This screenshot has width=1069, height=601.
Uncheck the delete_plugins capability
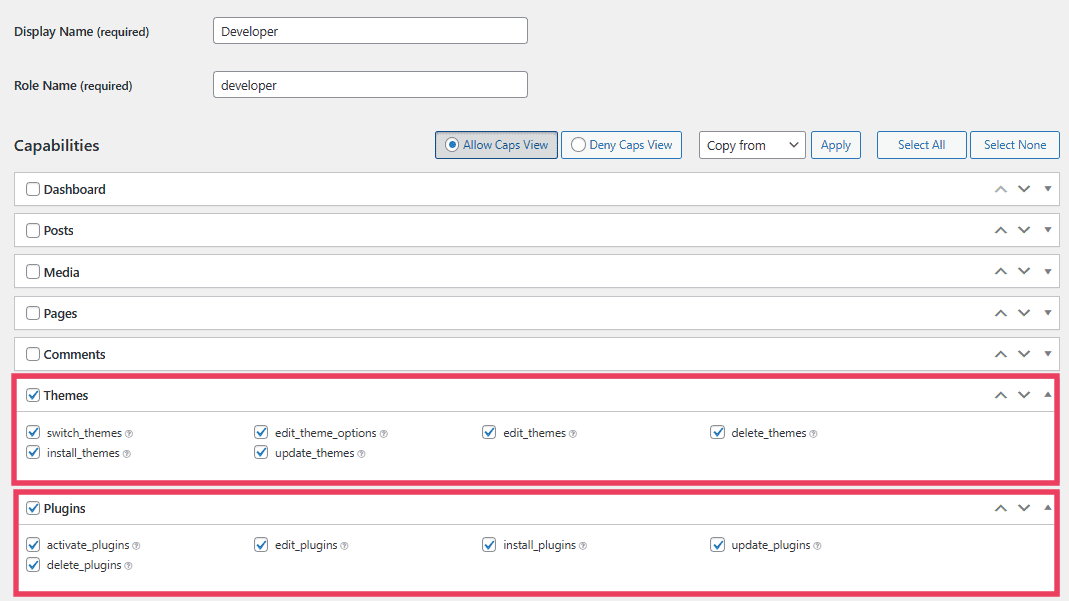pyautogui.click(x=33, y=565)
